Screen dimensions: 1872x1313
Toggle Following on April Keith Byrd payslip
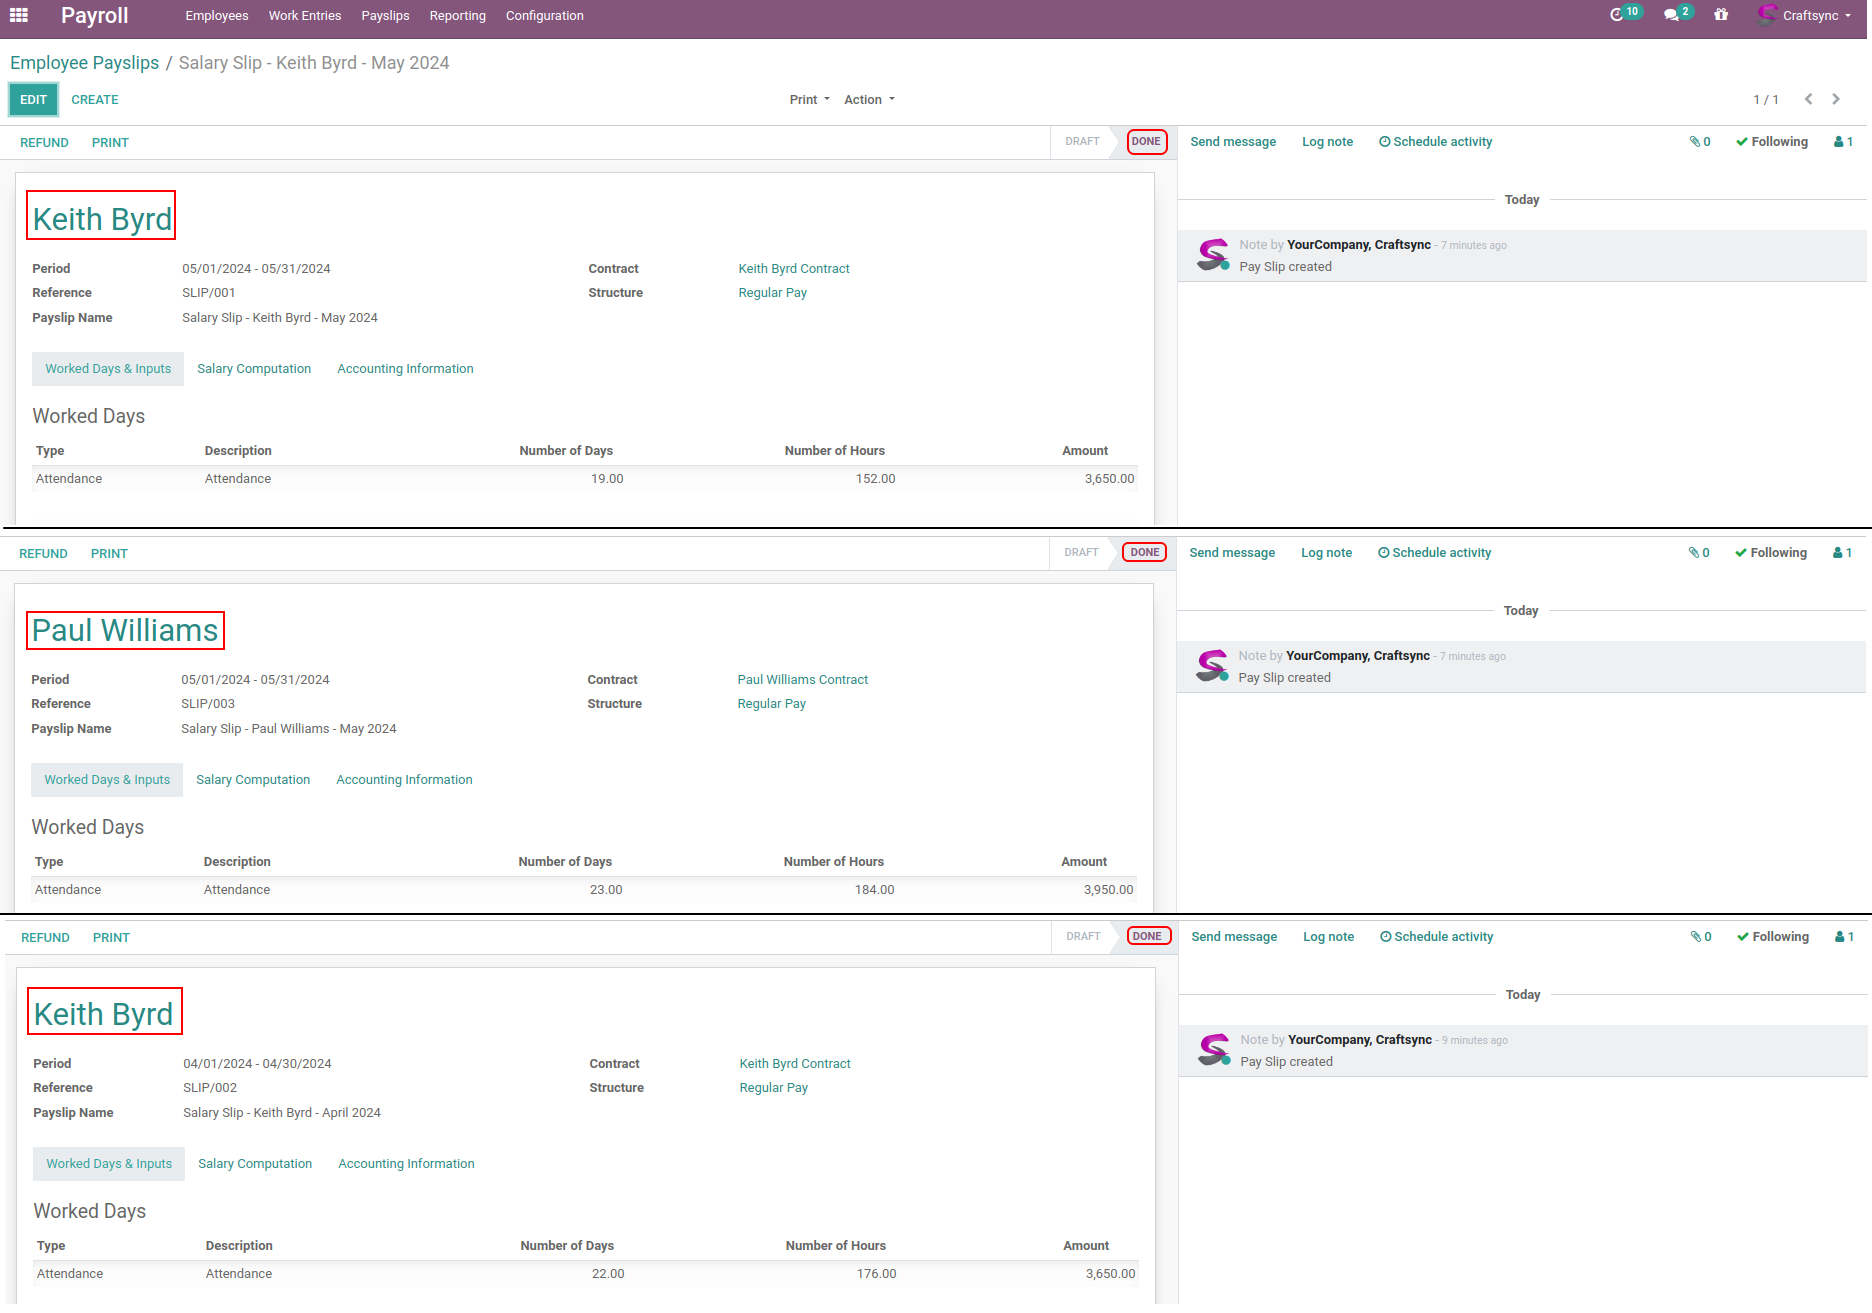1773,937
